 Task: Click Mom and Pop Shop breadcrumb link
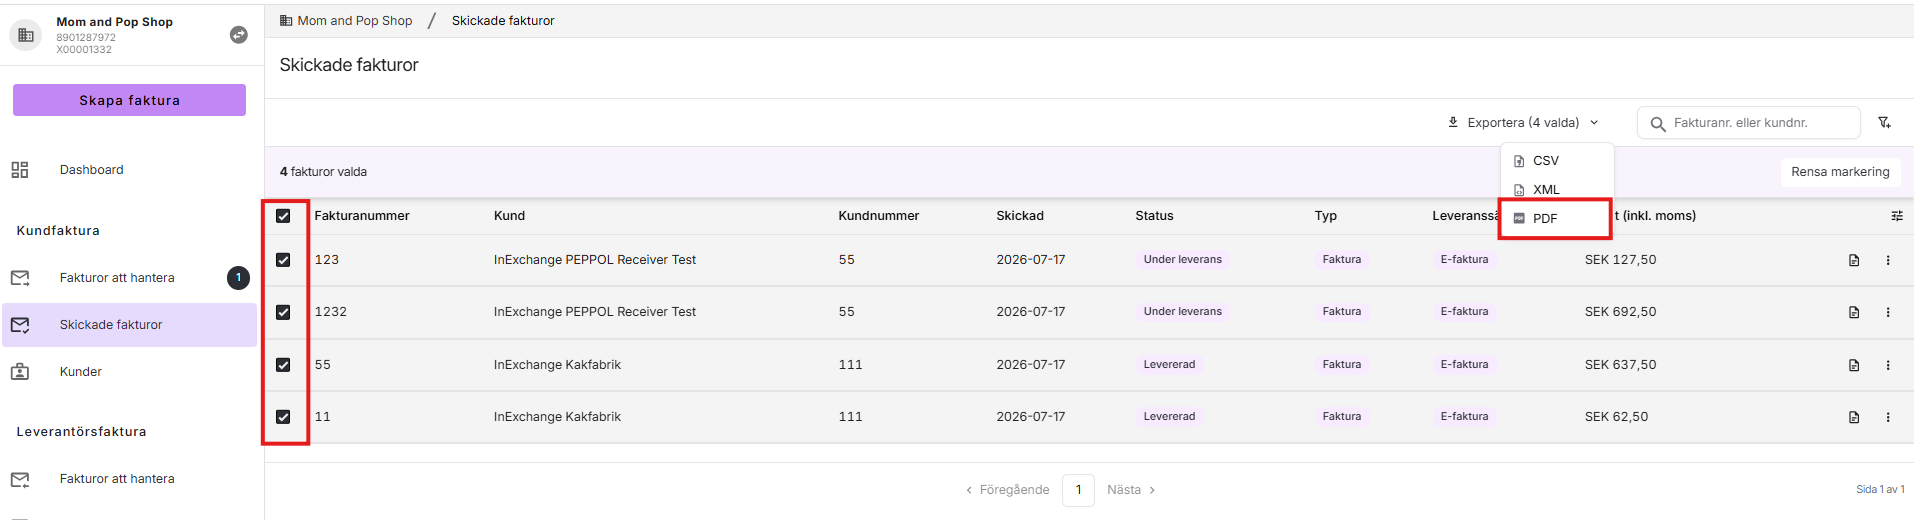(354, 20)
